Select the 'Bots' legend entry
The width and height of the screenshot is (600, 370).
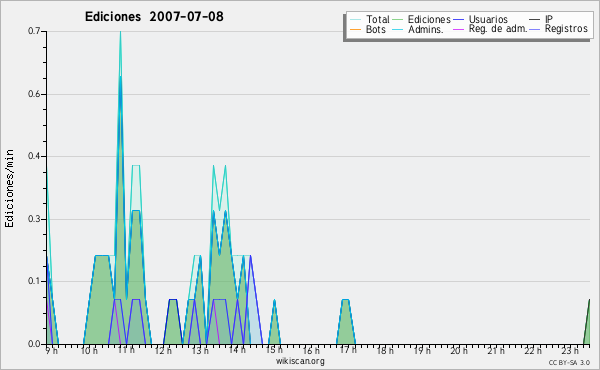[375, 29]
